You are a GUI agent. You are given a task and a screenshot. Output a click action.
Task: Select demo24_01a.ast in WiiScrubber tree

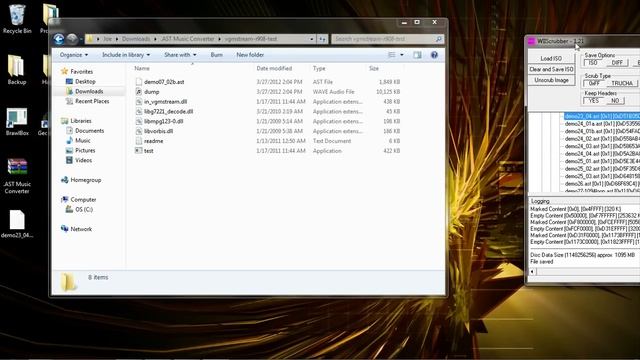[602, 124]
